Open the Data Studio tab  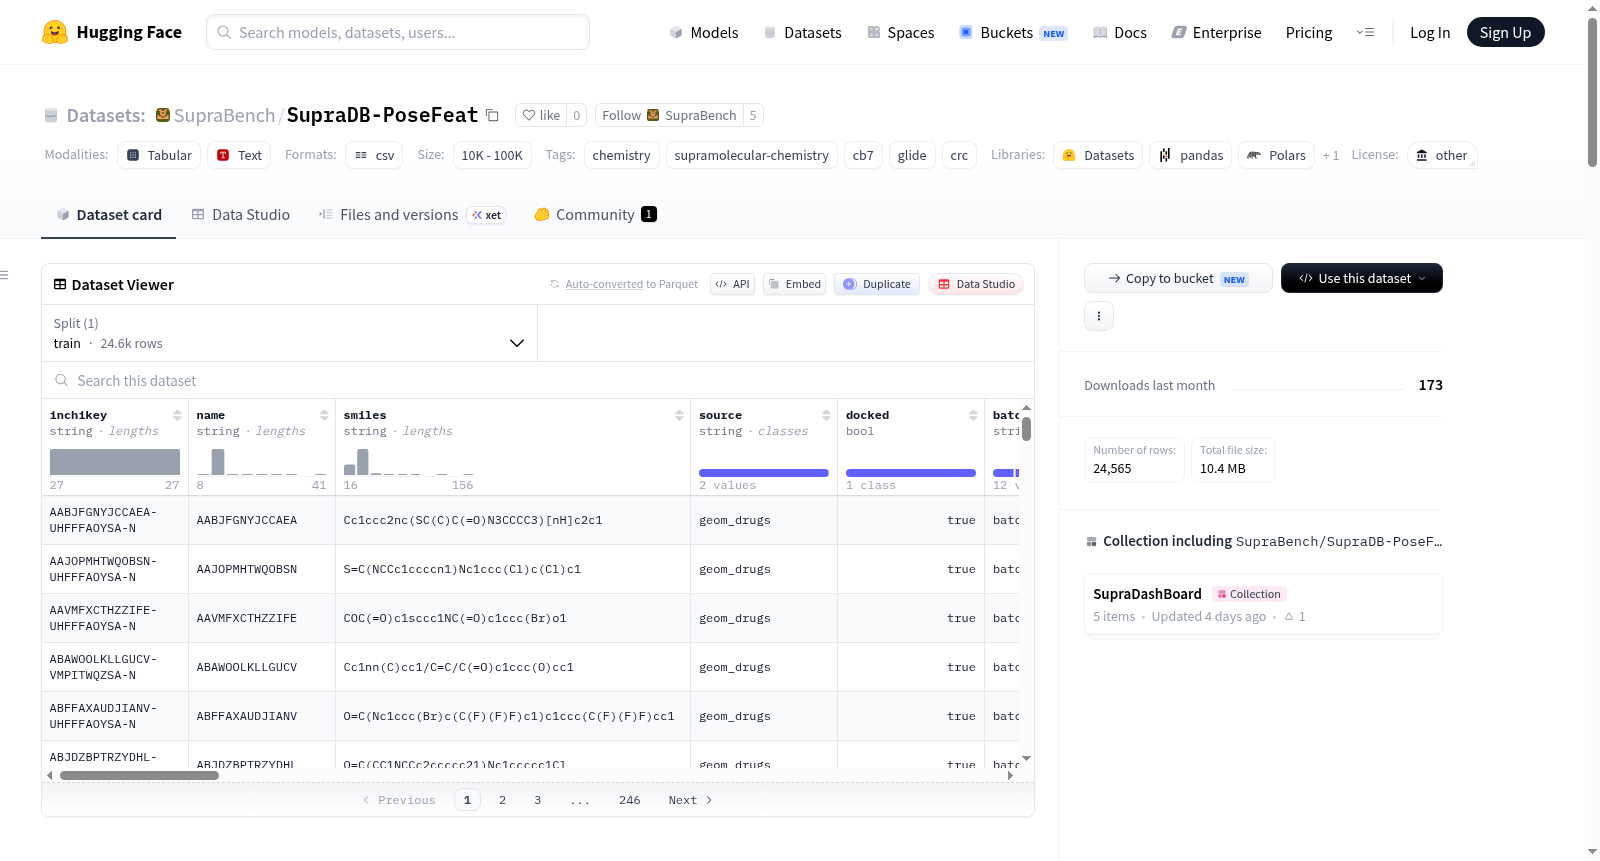[241, 215]
